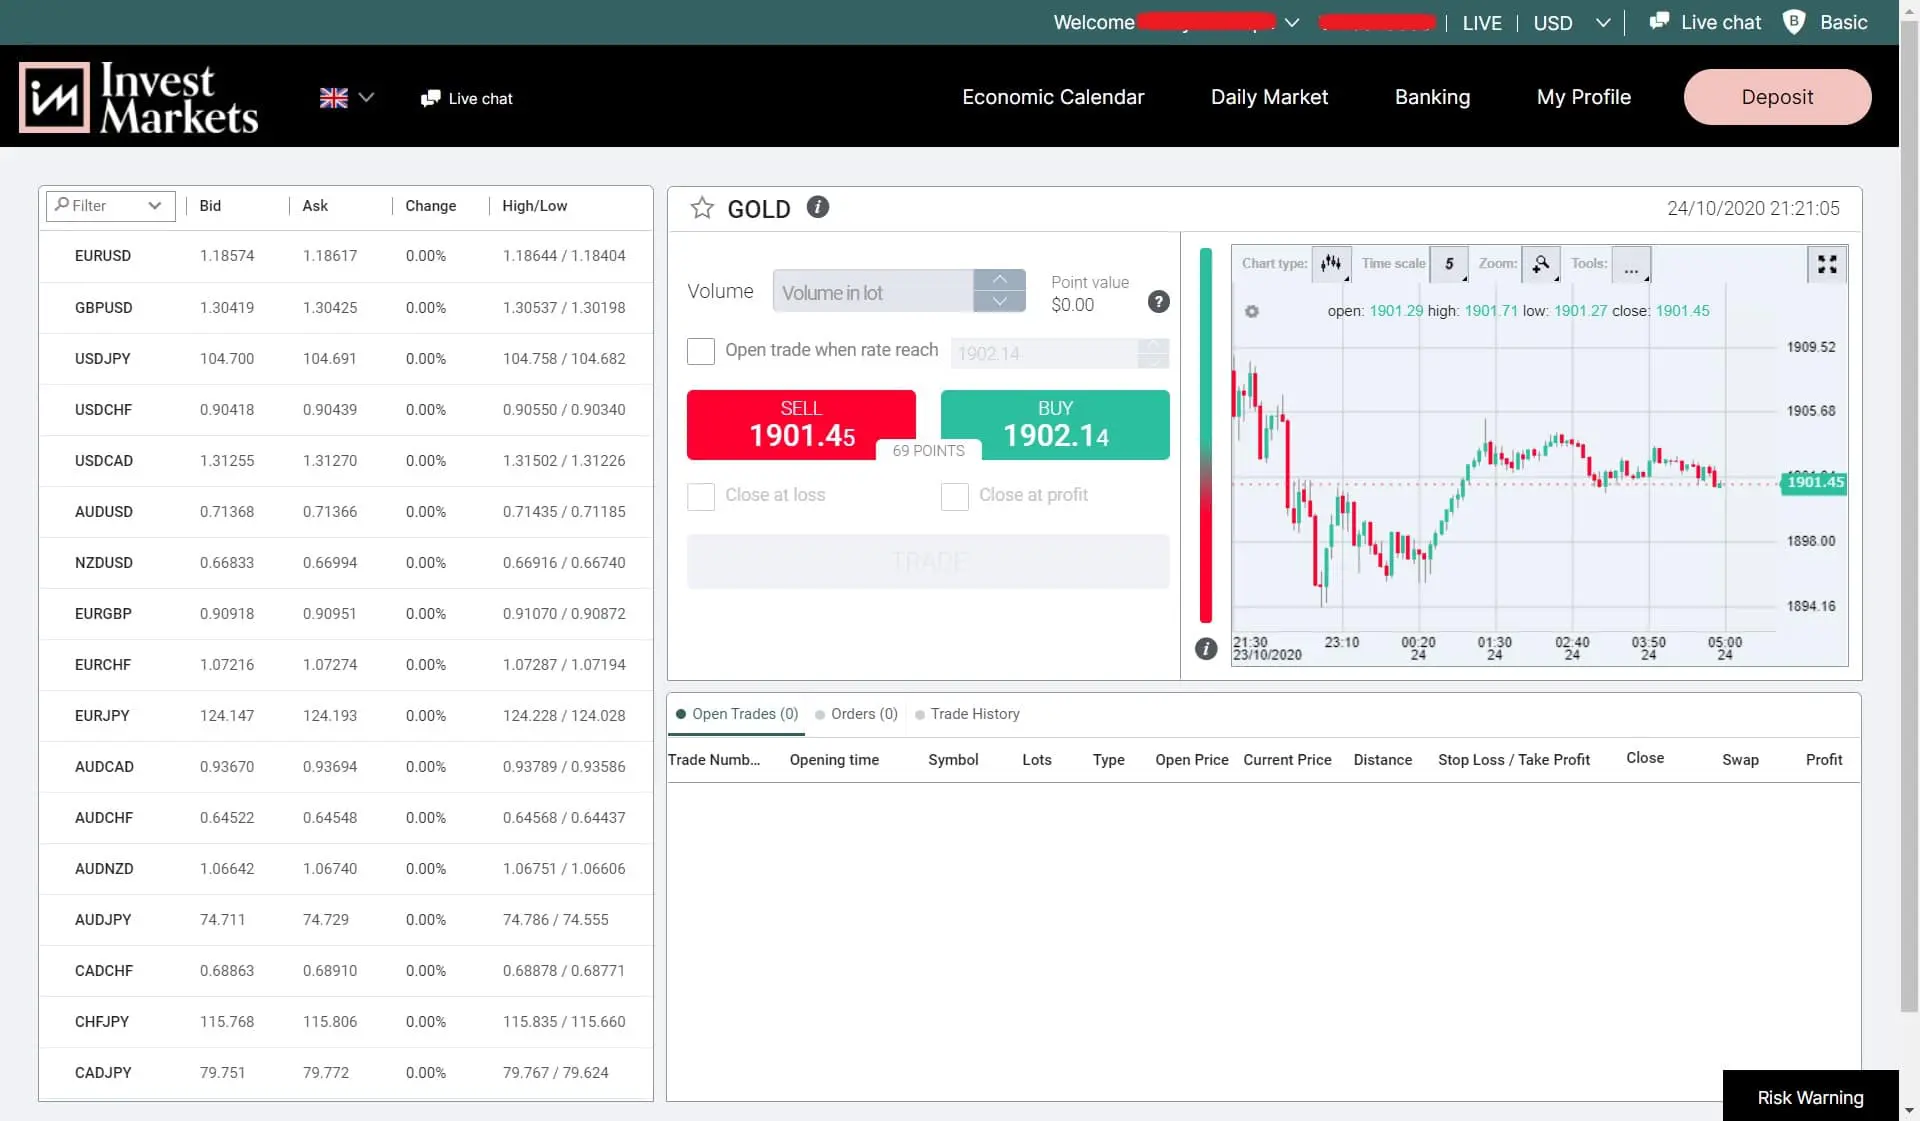Open the language flag dropdown
Image resolution: width=1920 pixels, height=1121 pixels.
pyautogui.click(x=345, y=97)
